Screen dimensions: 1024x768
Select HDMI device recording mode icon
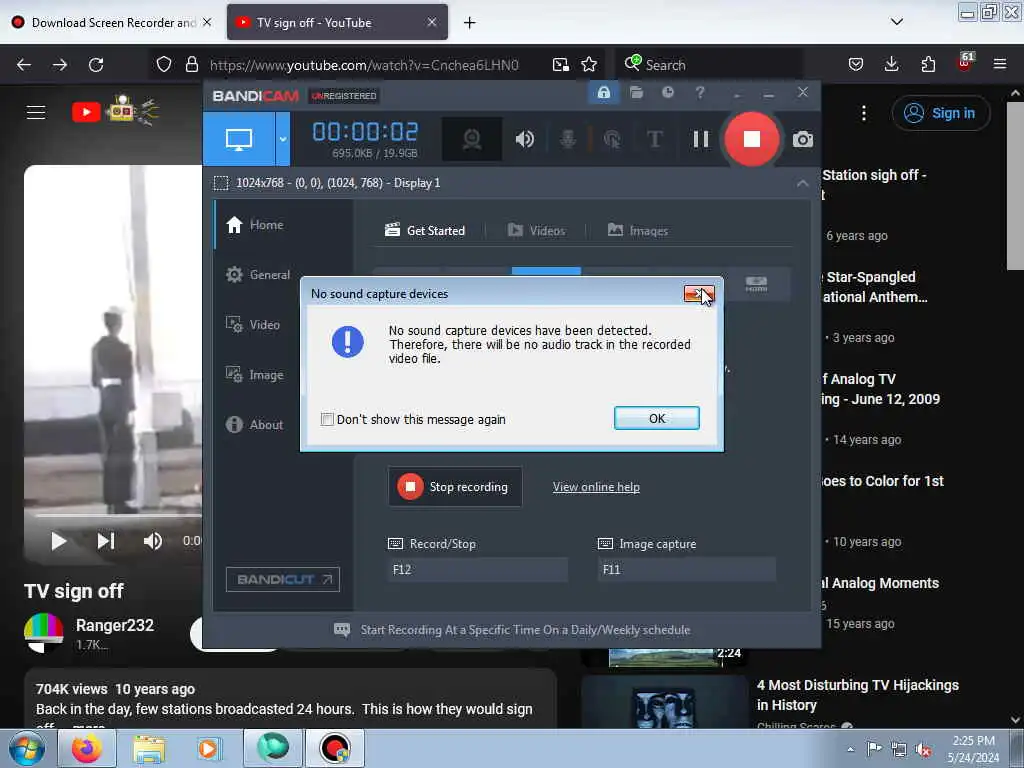[x=756, y=284]
